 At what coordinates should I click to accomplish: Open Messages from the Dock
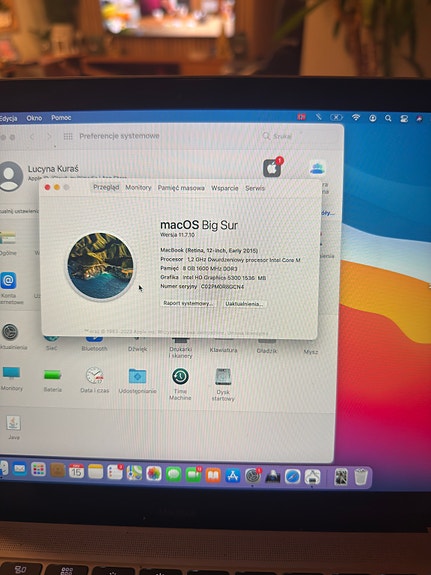174,475
